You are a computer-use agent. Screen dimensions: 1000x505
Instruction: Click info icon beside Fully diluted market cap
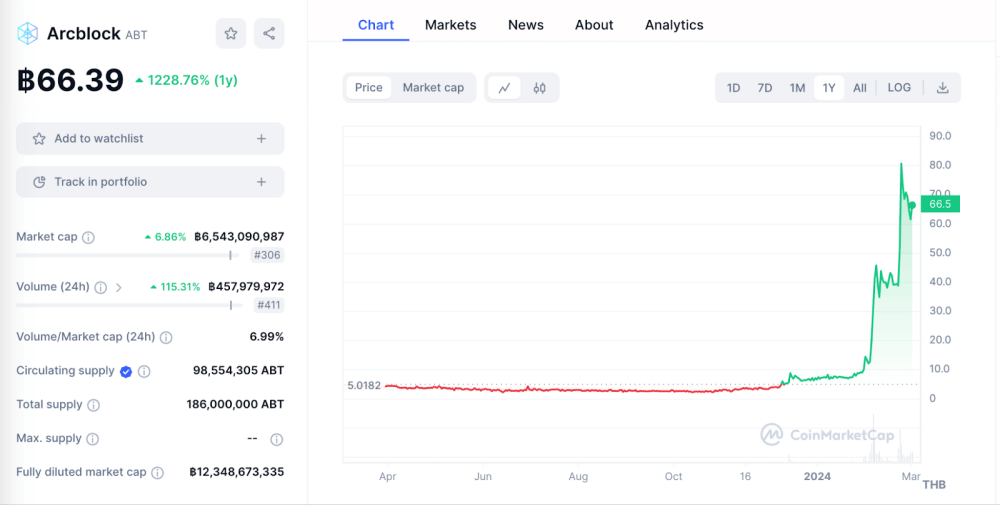coord(157,473)
